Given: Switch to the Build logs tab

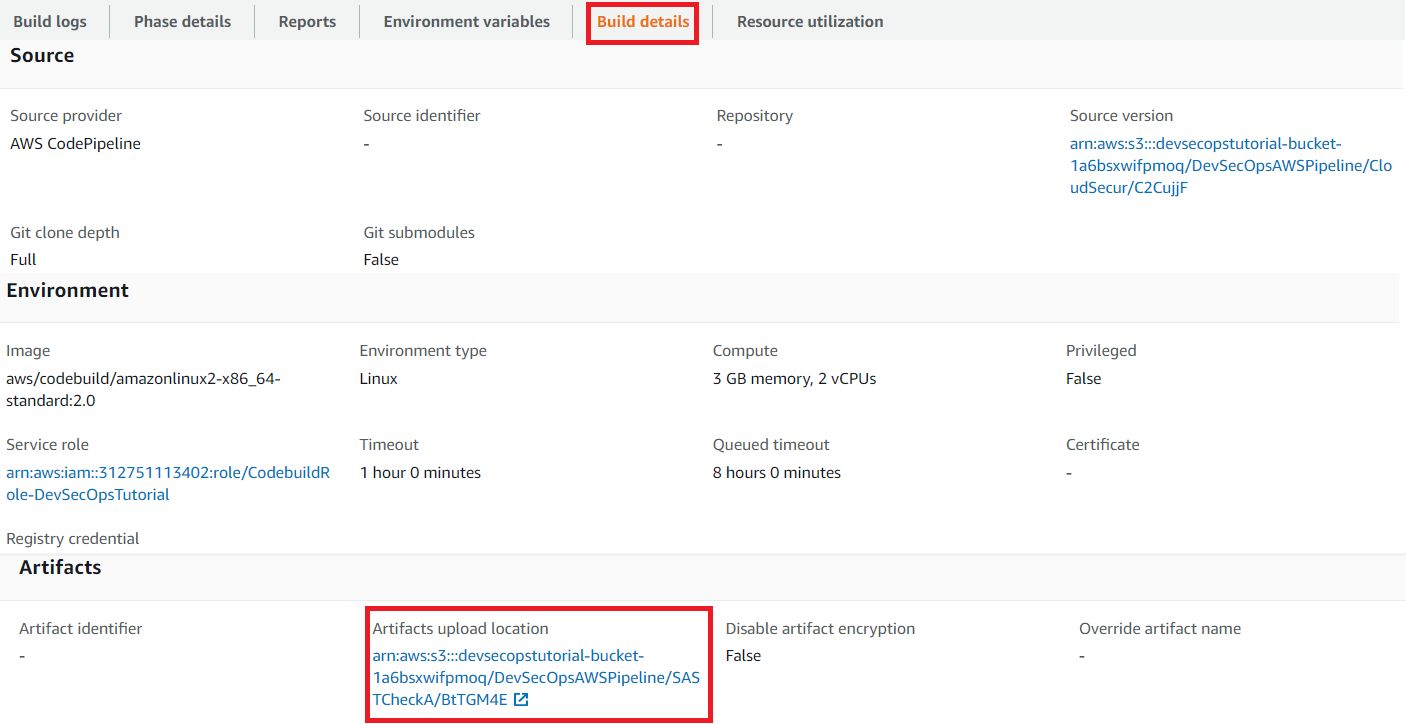Looking at the screenshot, I should click(x=50, y=21).
